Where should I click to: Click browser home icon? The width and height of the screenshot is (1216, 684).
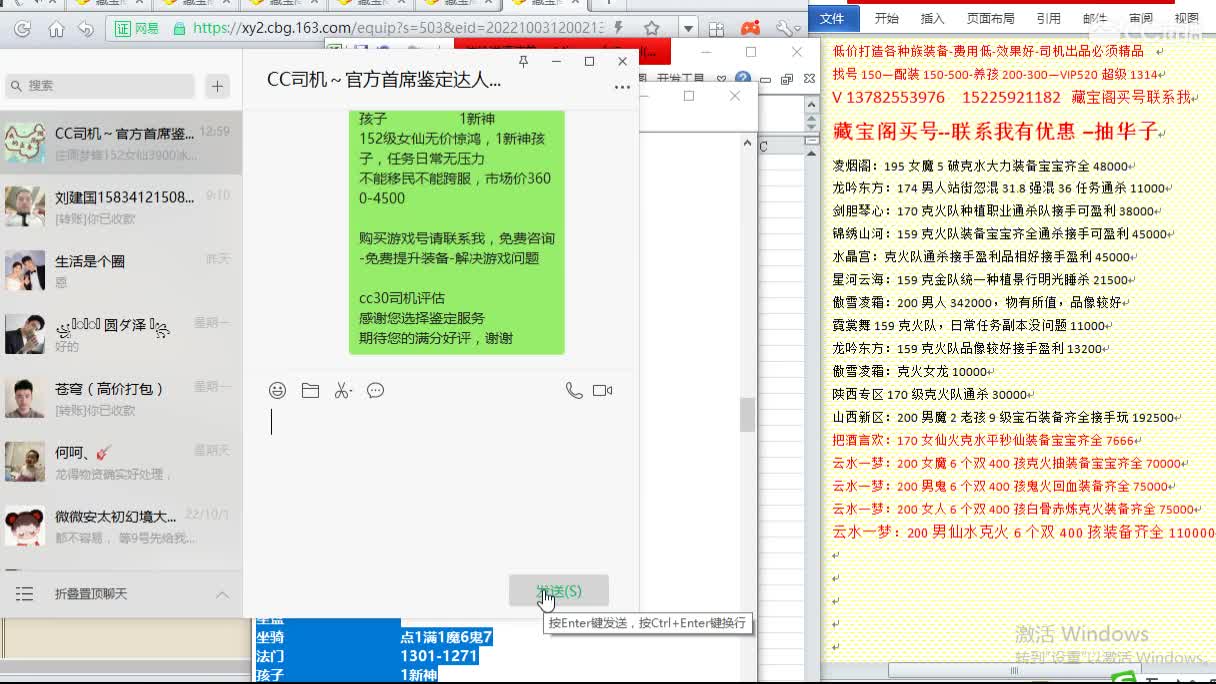[x=56, y=29]
